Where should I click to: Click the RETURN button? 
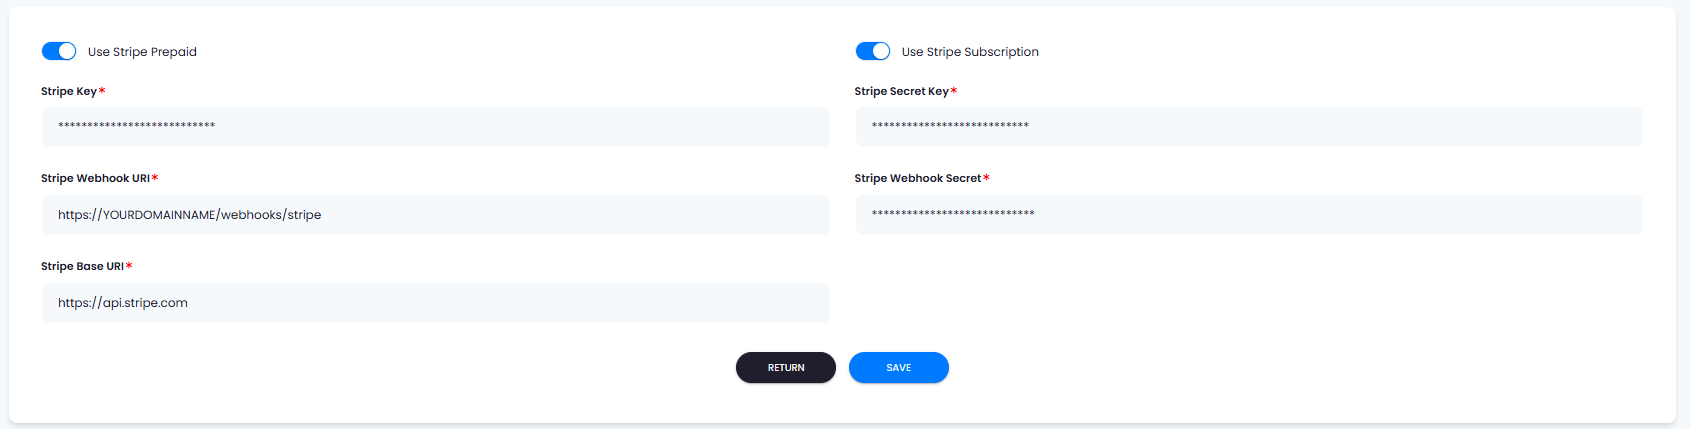786,367
